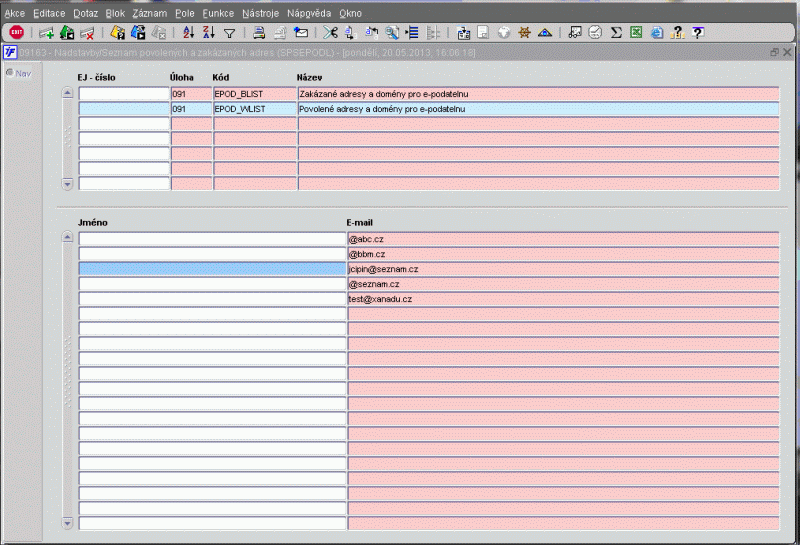Delete record using red X icon
This screenshot has width=800, height=545.
[87, 33]
